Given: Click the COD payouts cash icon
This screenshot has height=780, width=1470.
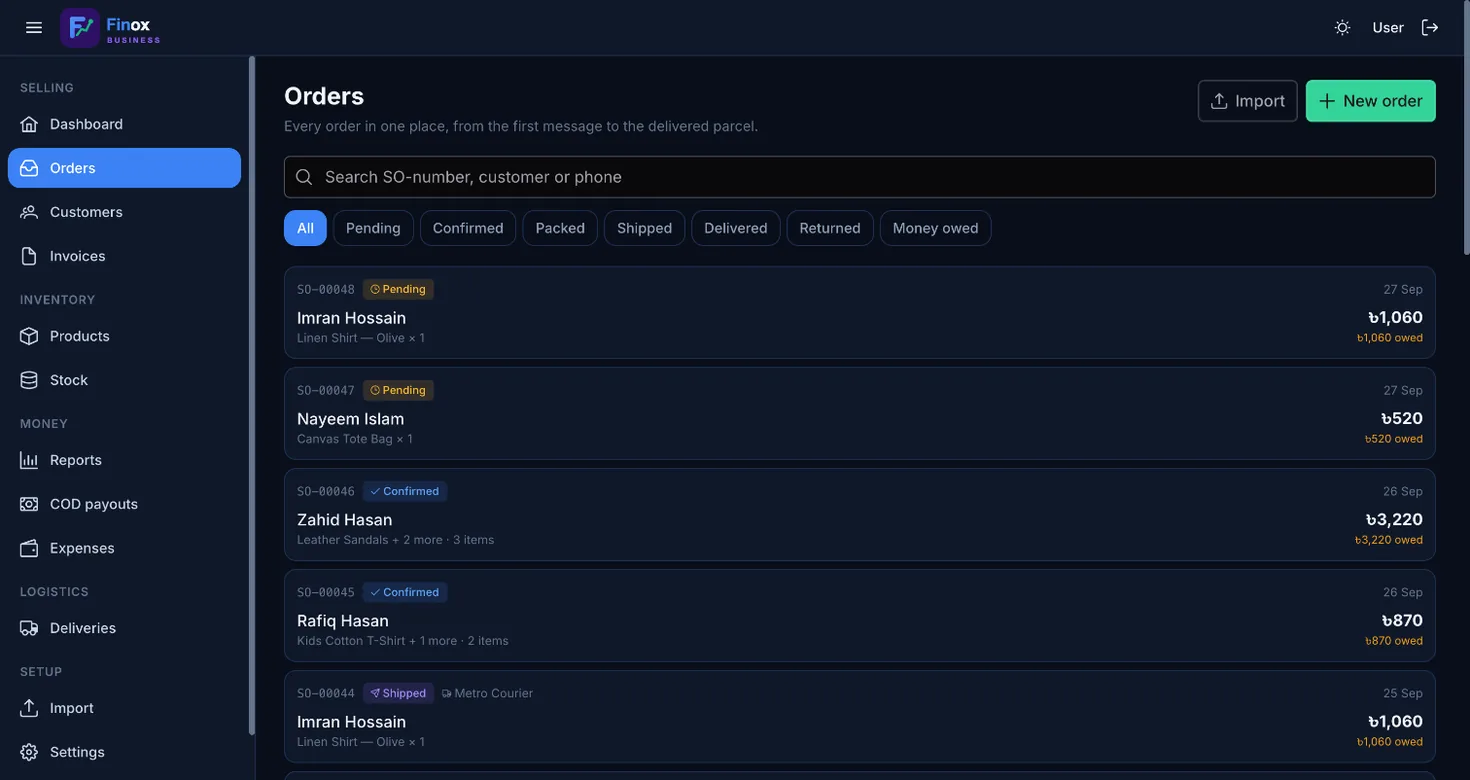Looking at the screenshot, I should 29,504.
